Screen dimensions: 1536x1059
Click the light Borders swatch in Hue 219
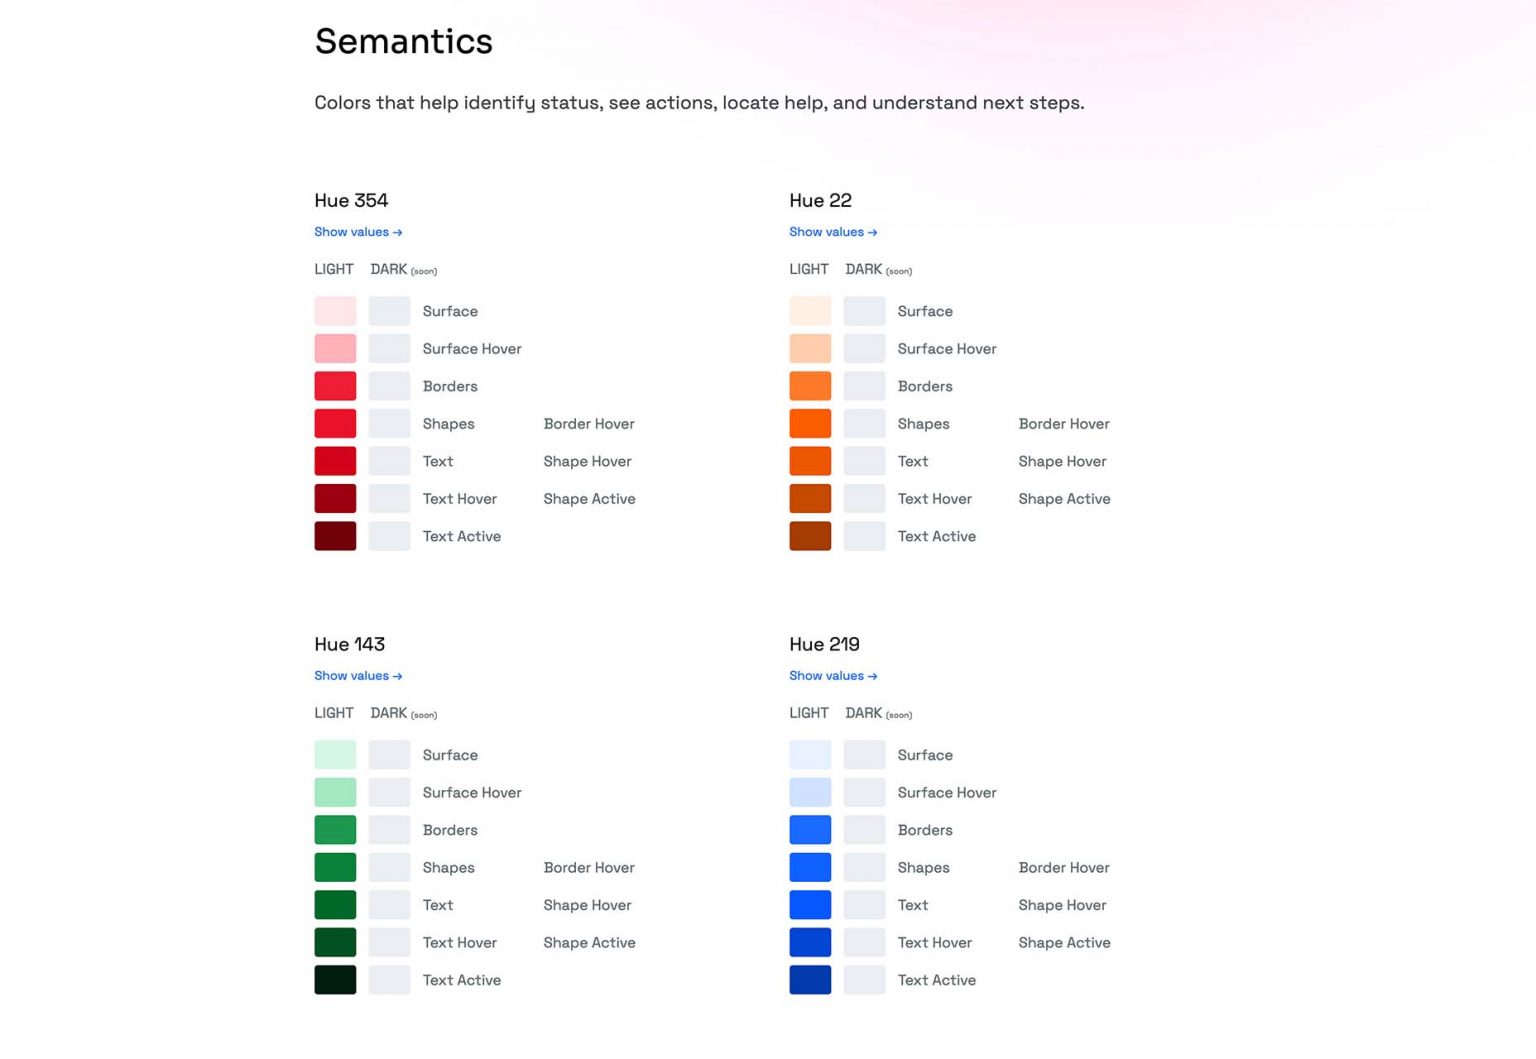pos(810,830)
